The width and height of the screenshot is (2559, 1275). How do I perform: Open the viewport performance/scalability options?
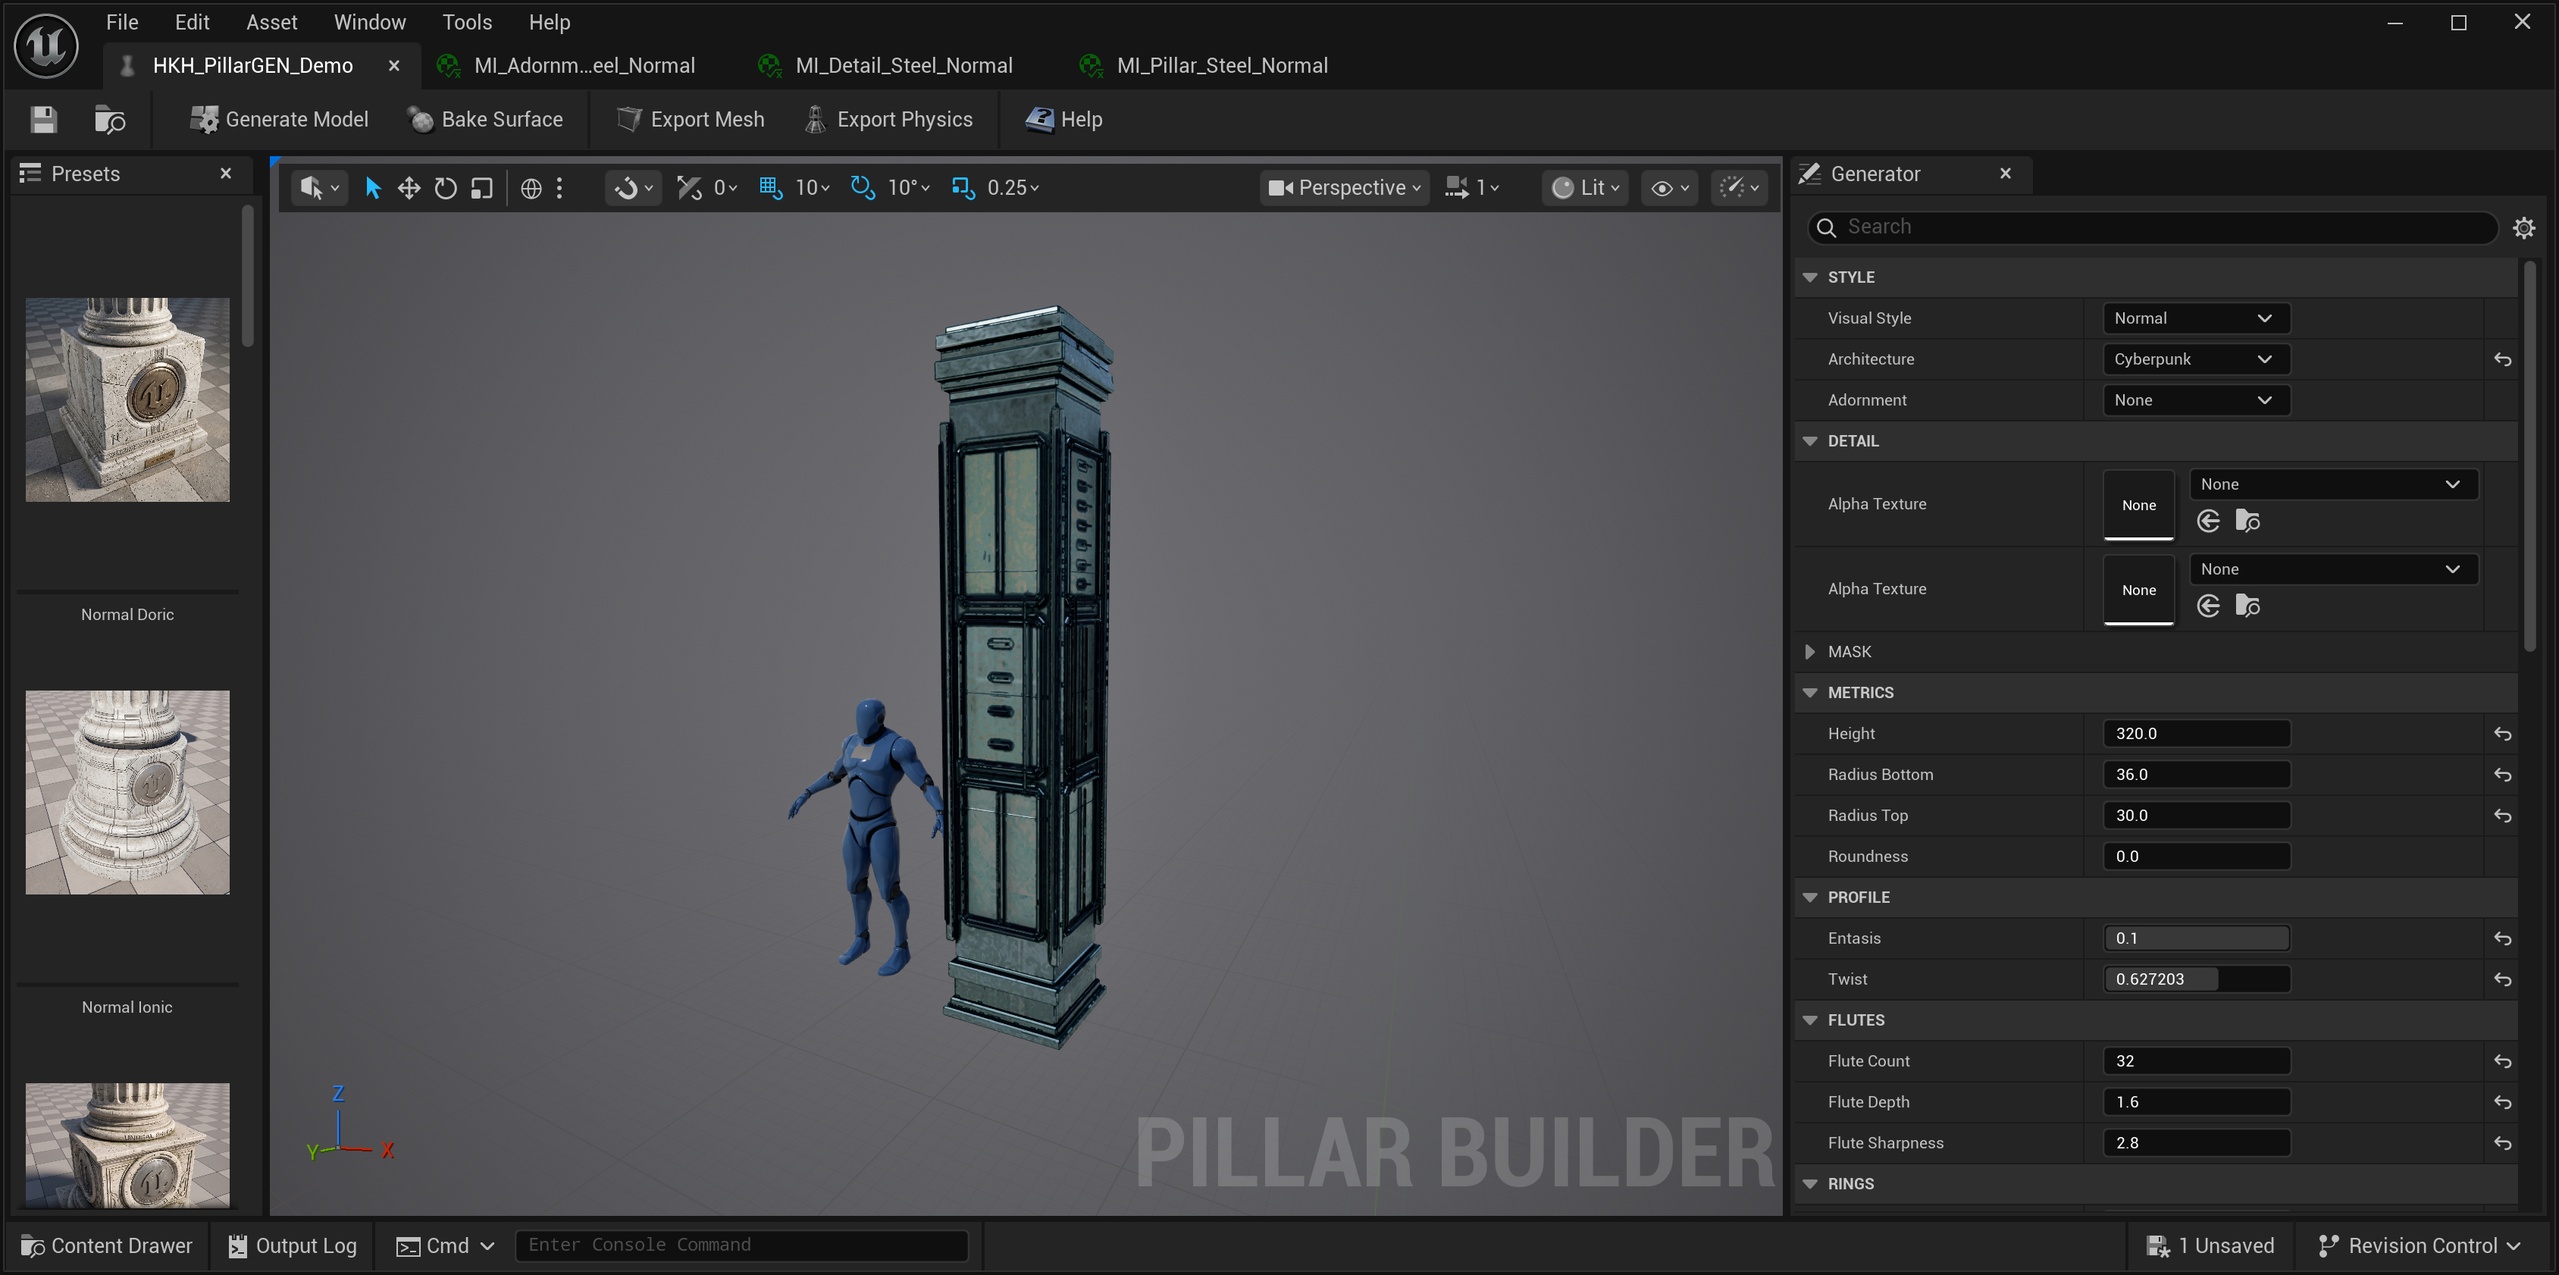tap(1739, 188)
